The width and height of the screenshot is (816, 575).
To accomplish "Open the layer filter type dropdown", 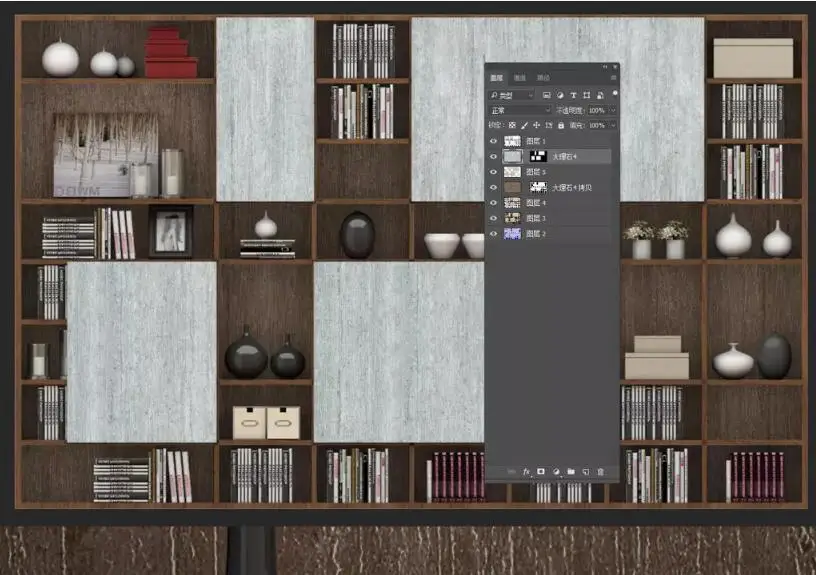I will (x=512, y=95).
